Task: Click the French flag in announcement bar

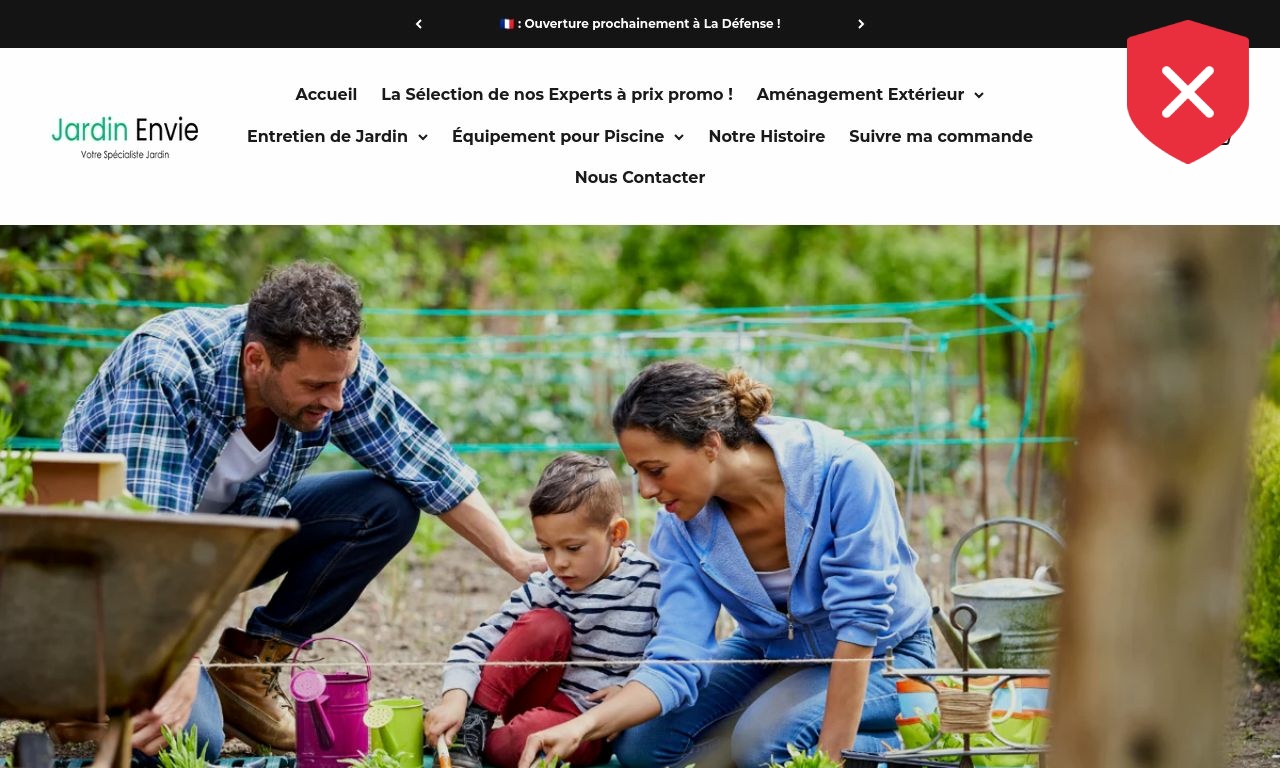Action: 507,24
